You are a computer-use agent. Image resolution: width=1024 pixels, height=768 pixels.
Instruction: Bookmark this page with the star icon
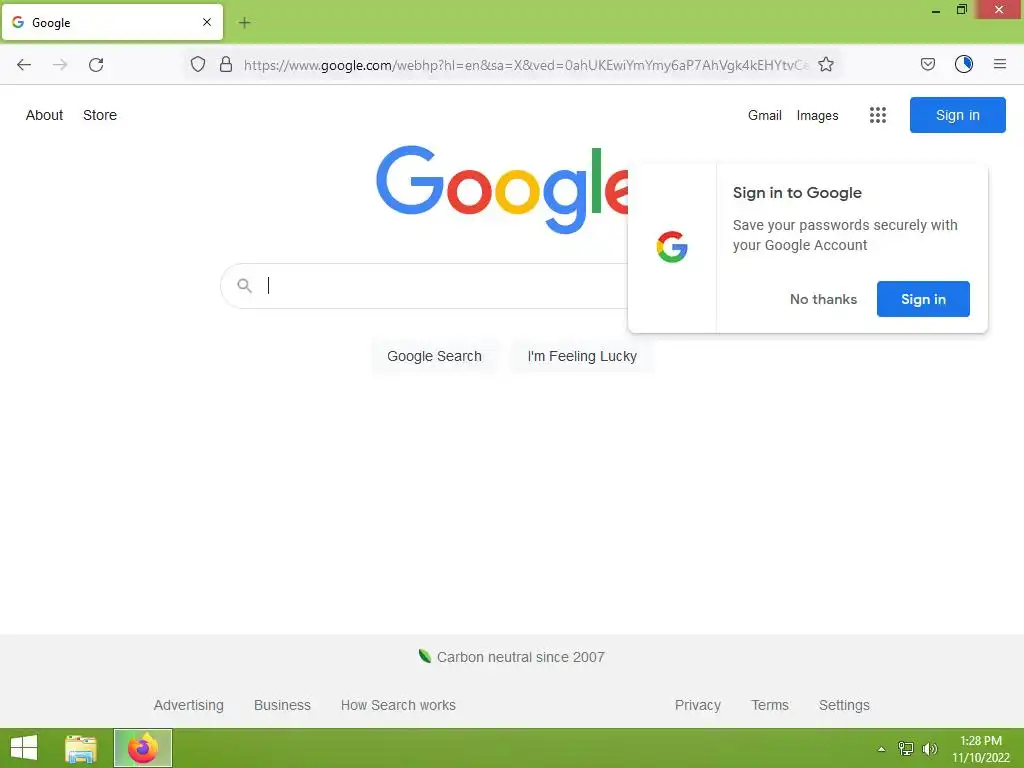point(826,64)
